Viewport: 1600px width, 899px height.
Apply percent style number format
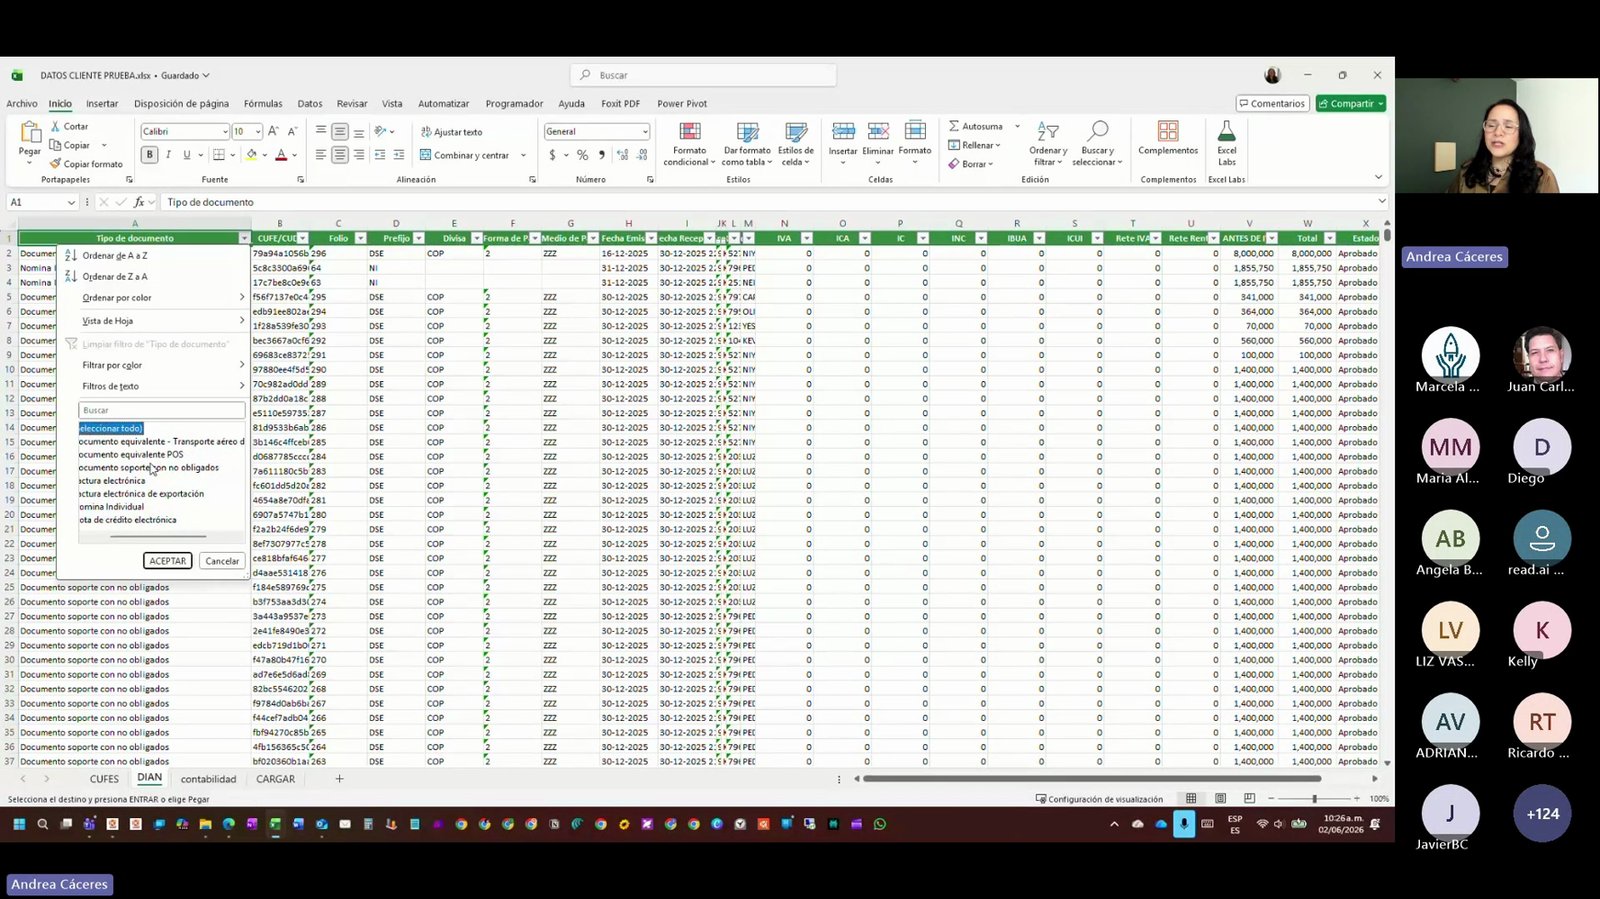click(x=583, y=155)
